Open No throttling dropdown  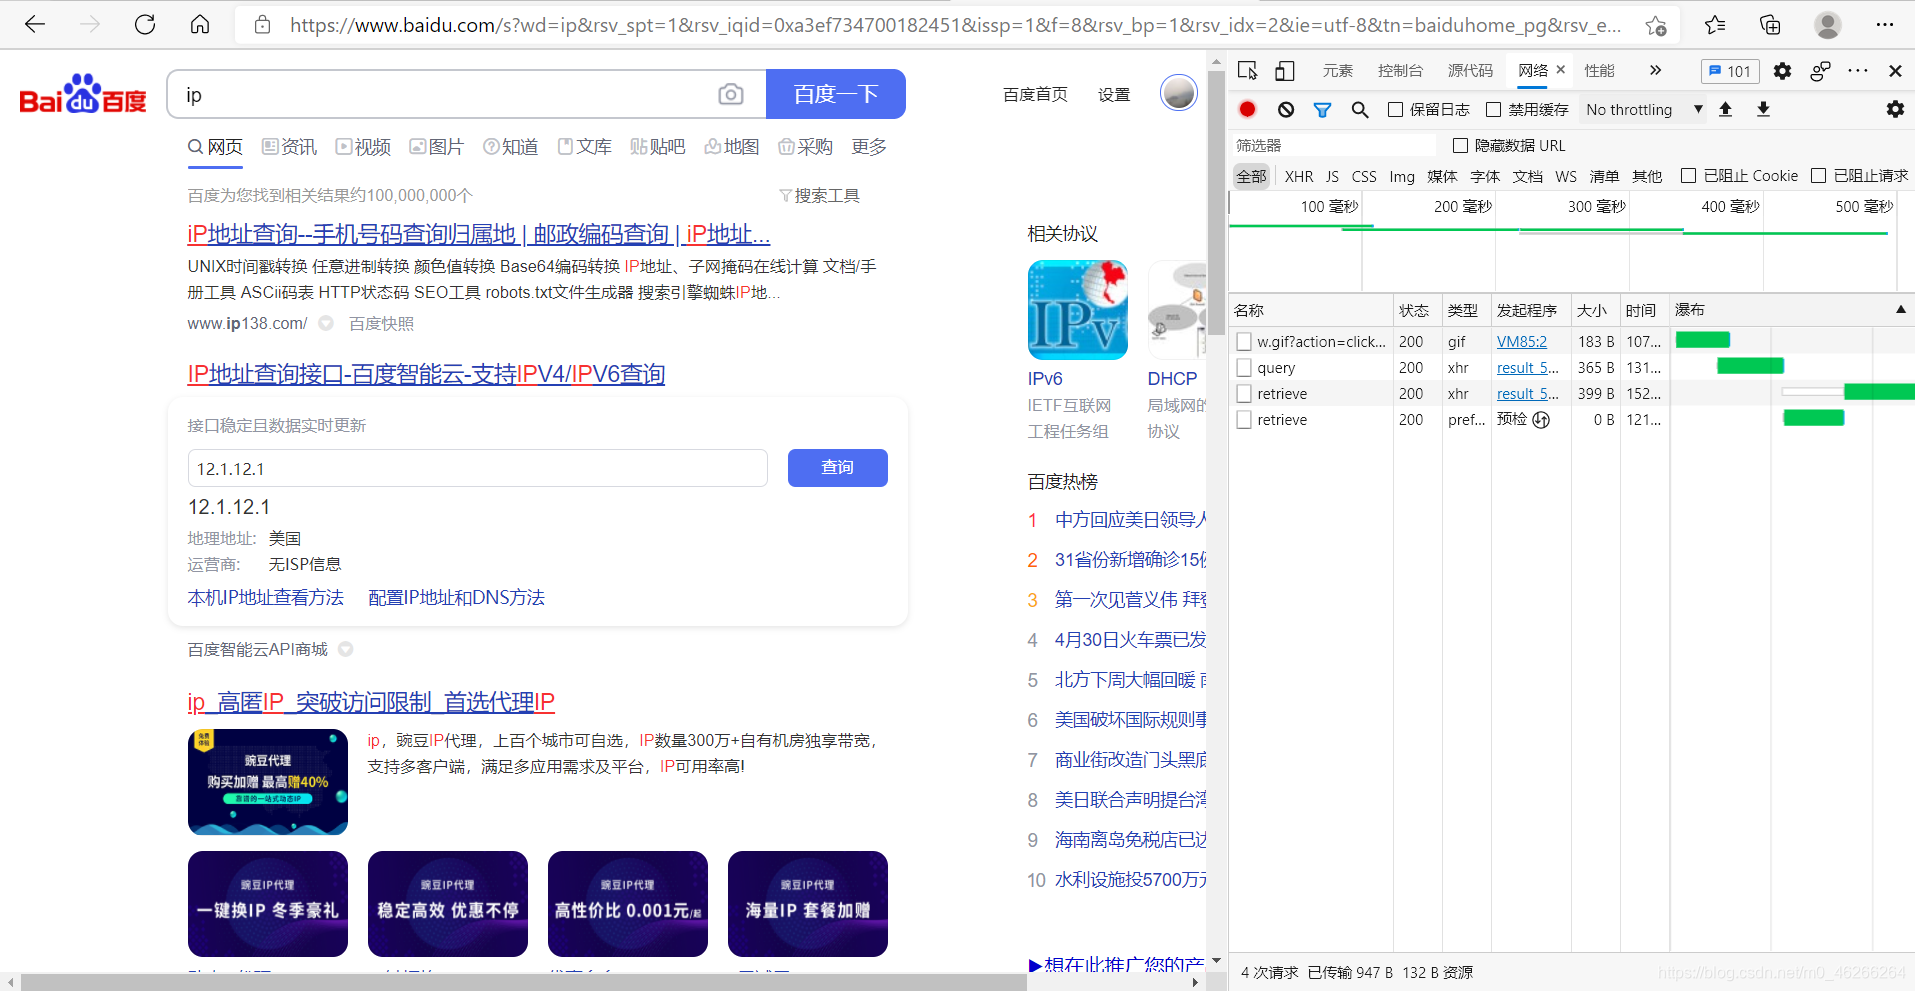coord(1644,110)
